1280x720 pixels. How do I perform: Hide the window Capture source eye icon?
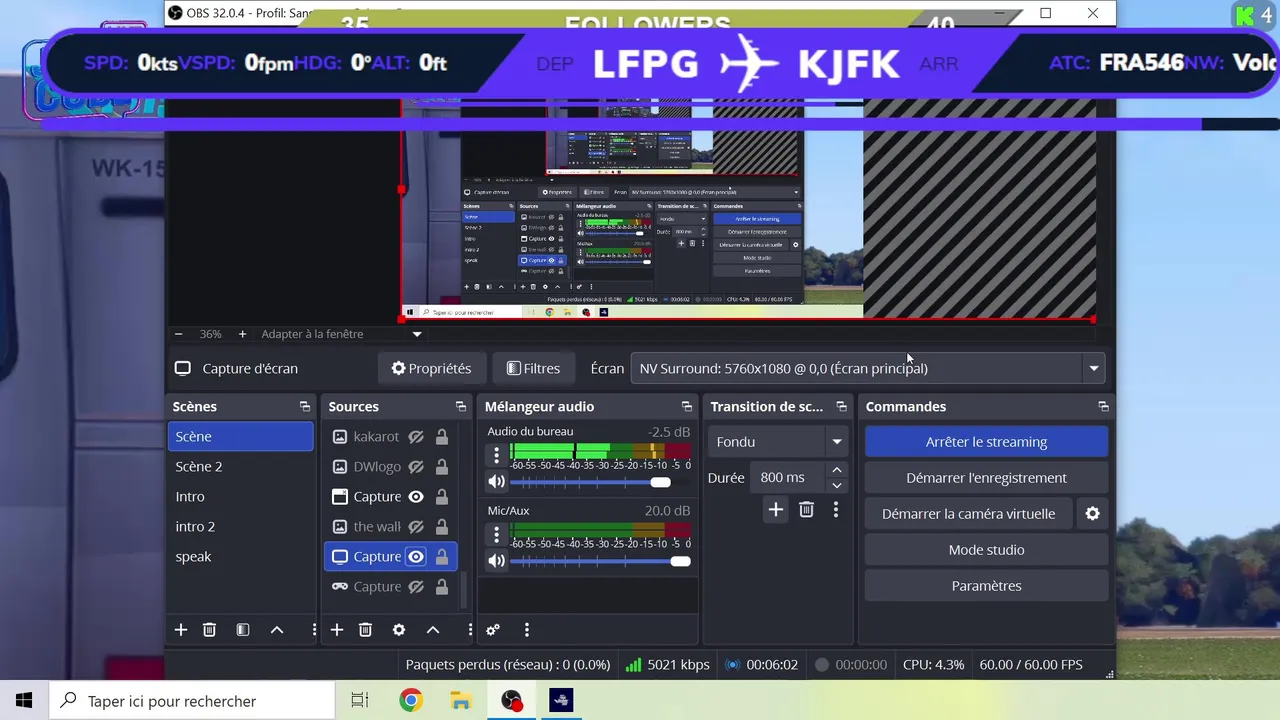click(x=416, y=497)
